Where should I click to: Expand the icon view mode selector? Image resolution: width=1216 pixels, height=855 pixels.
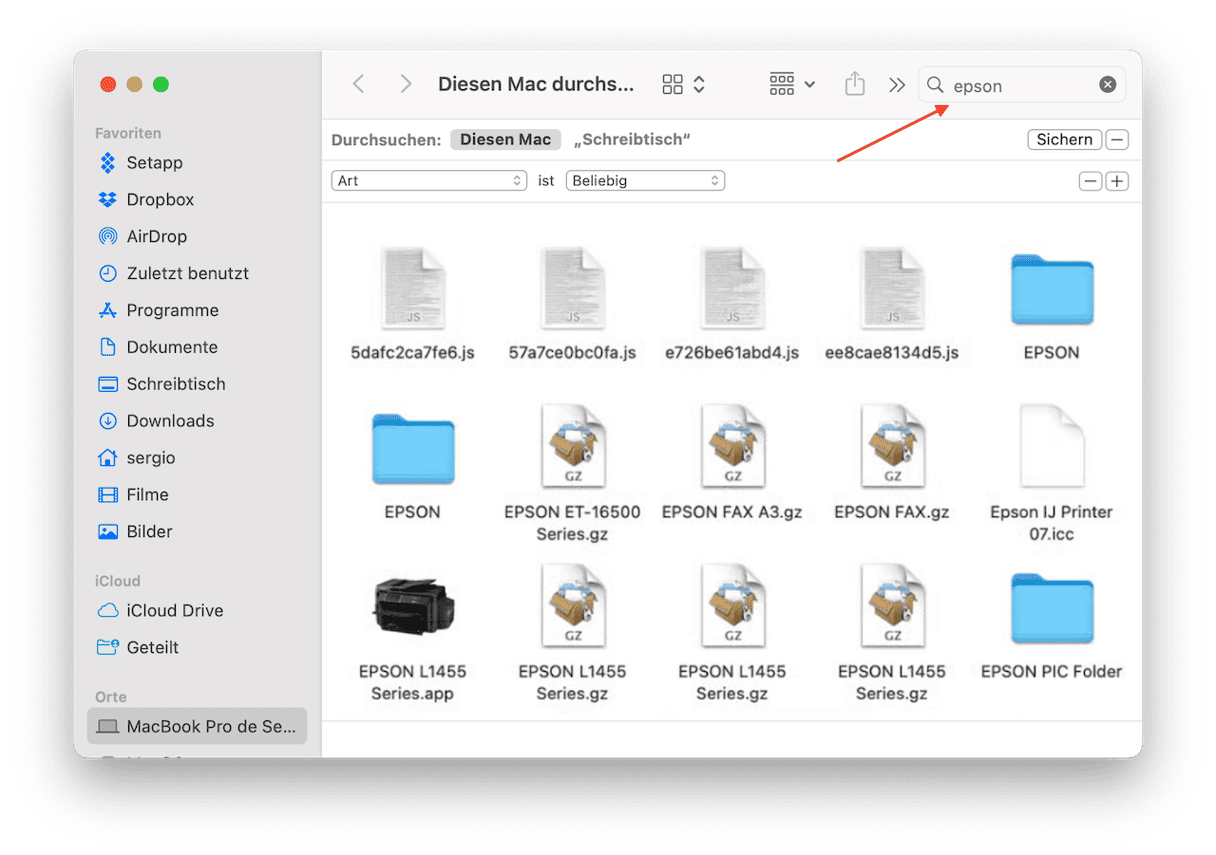click(x=684, y=85)
